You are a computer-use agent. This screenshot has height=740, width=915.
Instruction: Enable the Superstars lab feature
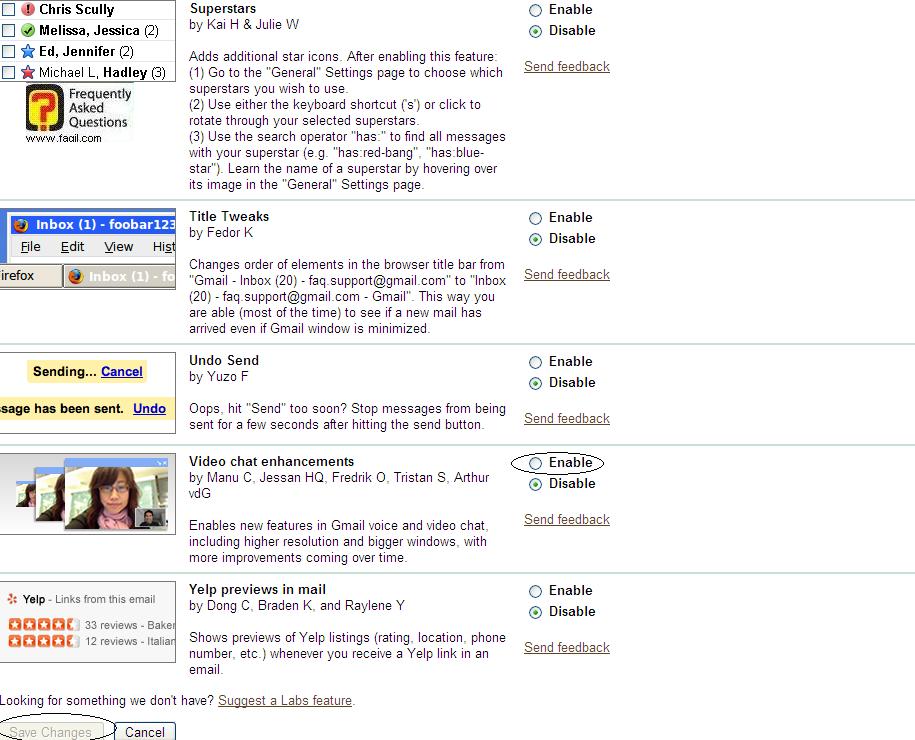click(536, 10)
